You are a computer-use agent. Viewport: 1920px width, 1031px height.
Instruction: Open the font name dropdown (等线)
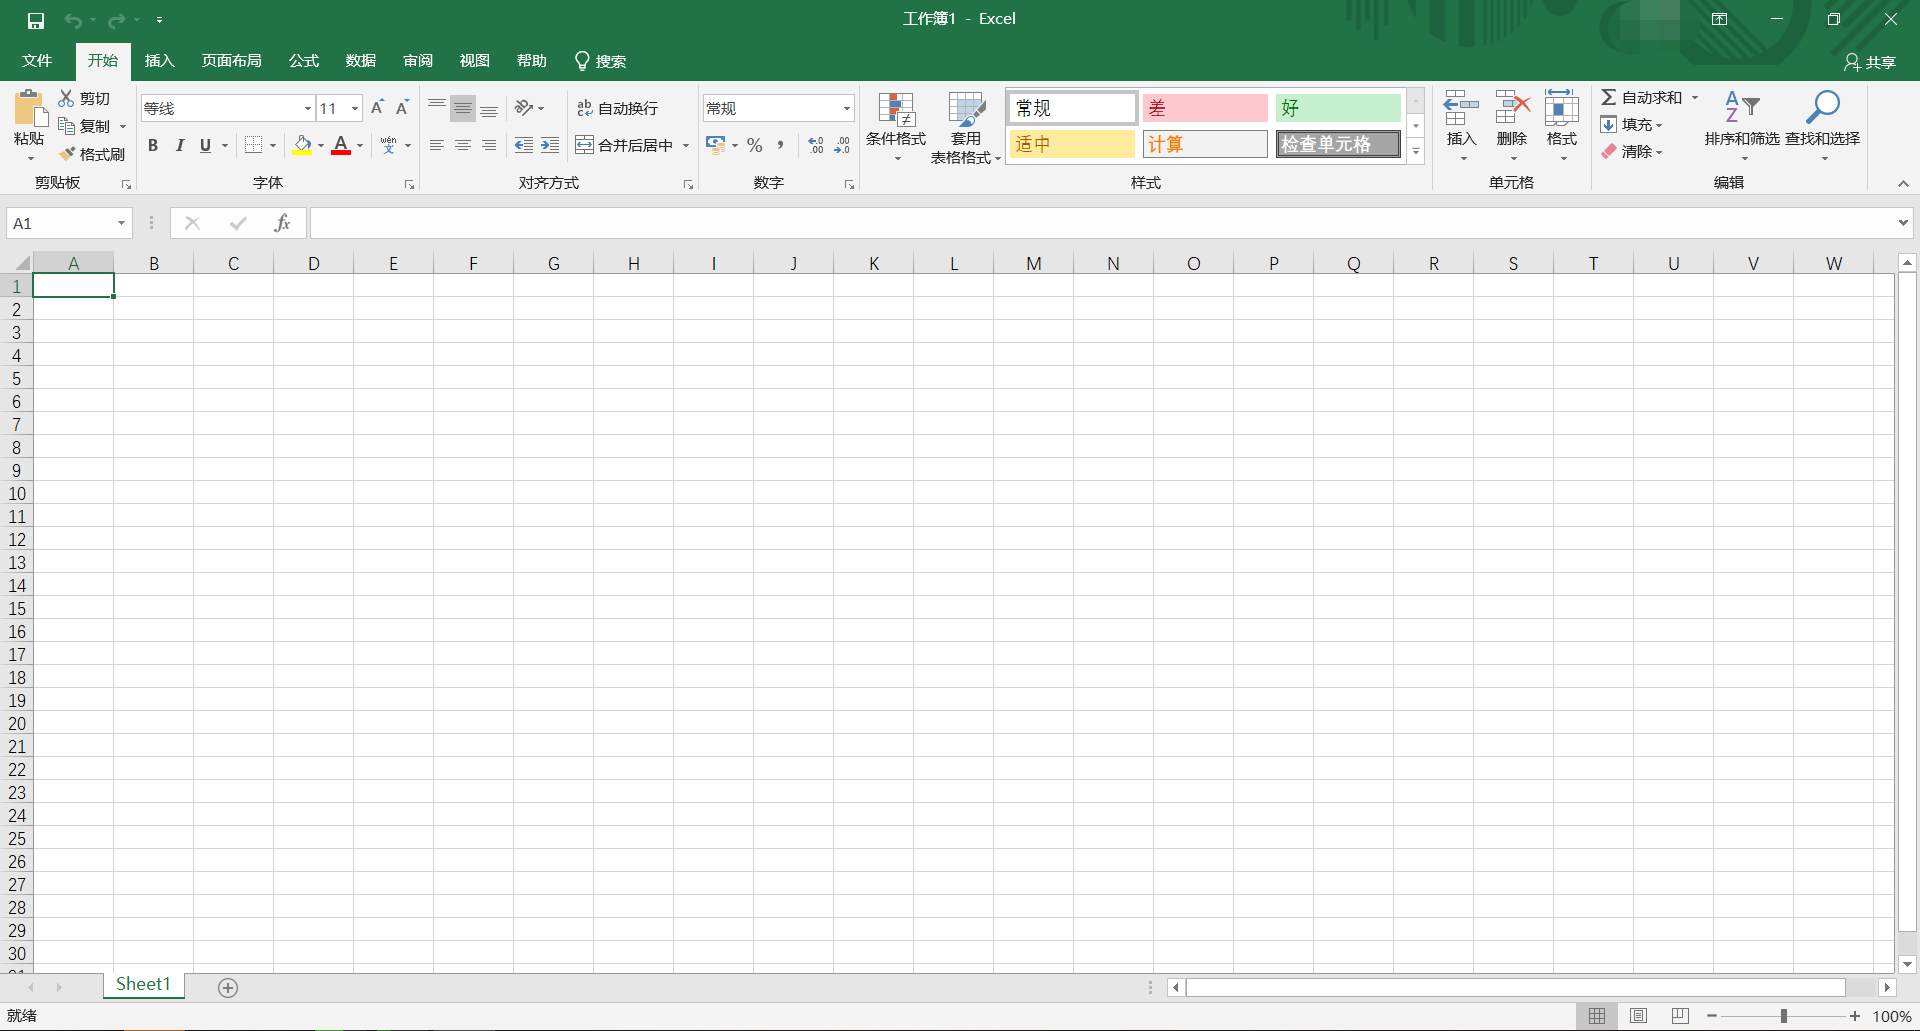[308, 108]
